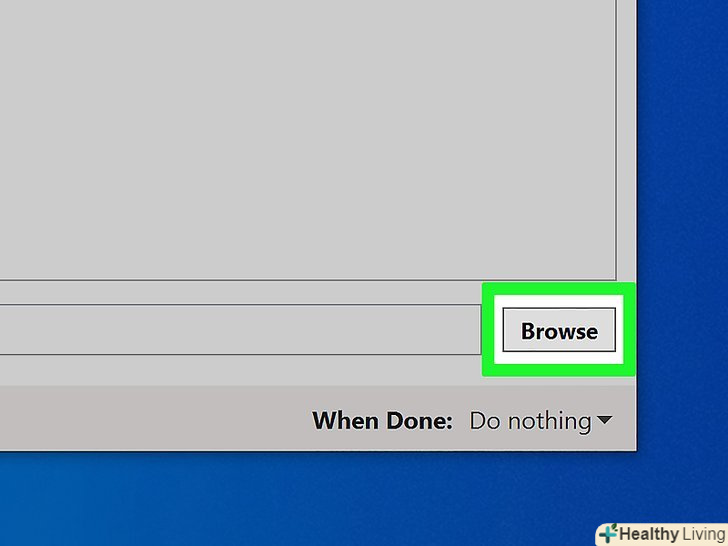This screenshot has width=728, height=546.
Task: Click the blue desktop background below window
Action: tap(297, 499)
